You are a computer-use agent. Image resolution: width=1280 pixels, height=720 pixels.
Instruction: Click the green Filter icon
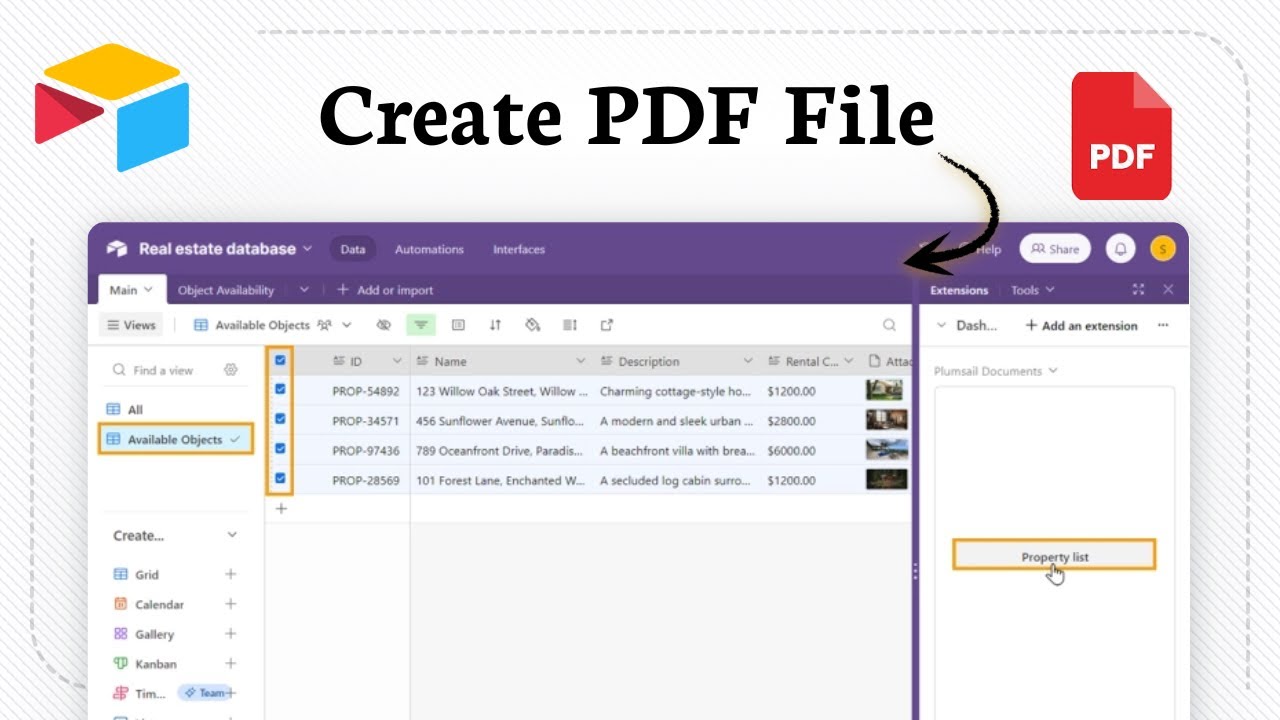tap(421, 325)
